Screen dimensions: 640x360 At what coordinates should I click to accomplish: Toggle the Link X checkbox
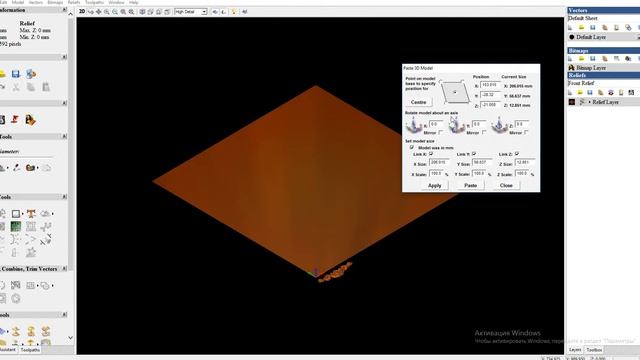pyautogui.click(x=431, y=154)
